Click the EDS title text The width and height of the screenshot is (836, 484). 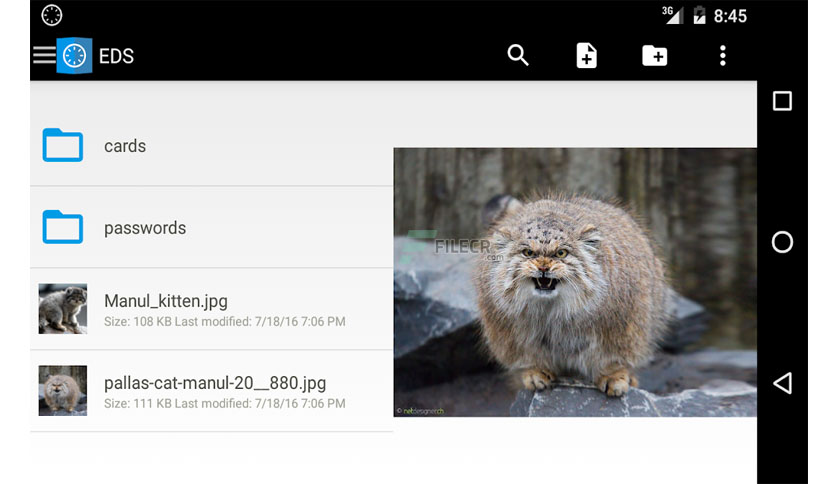coord(116,56)
